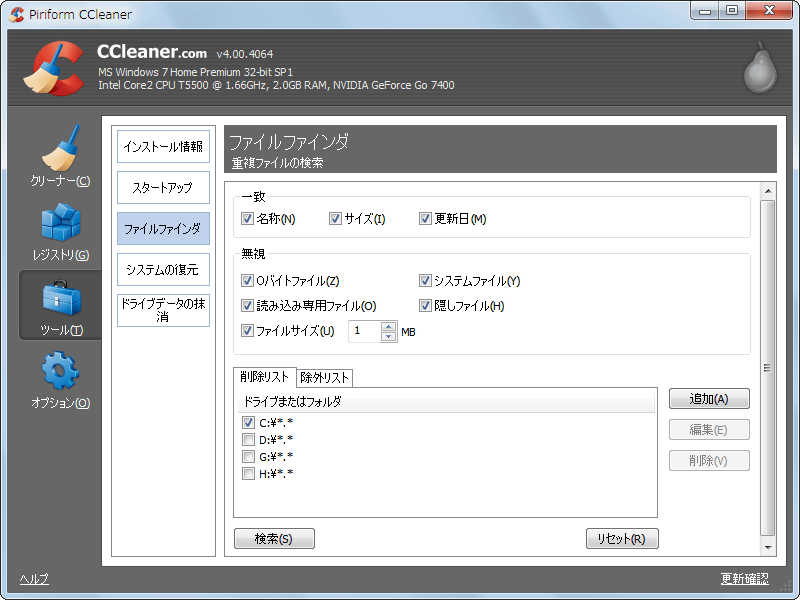Open the ヘルプ help link
This screenshot has width=800, height=600.
(34, 579)
